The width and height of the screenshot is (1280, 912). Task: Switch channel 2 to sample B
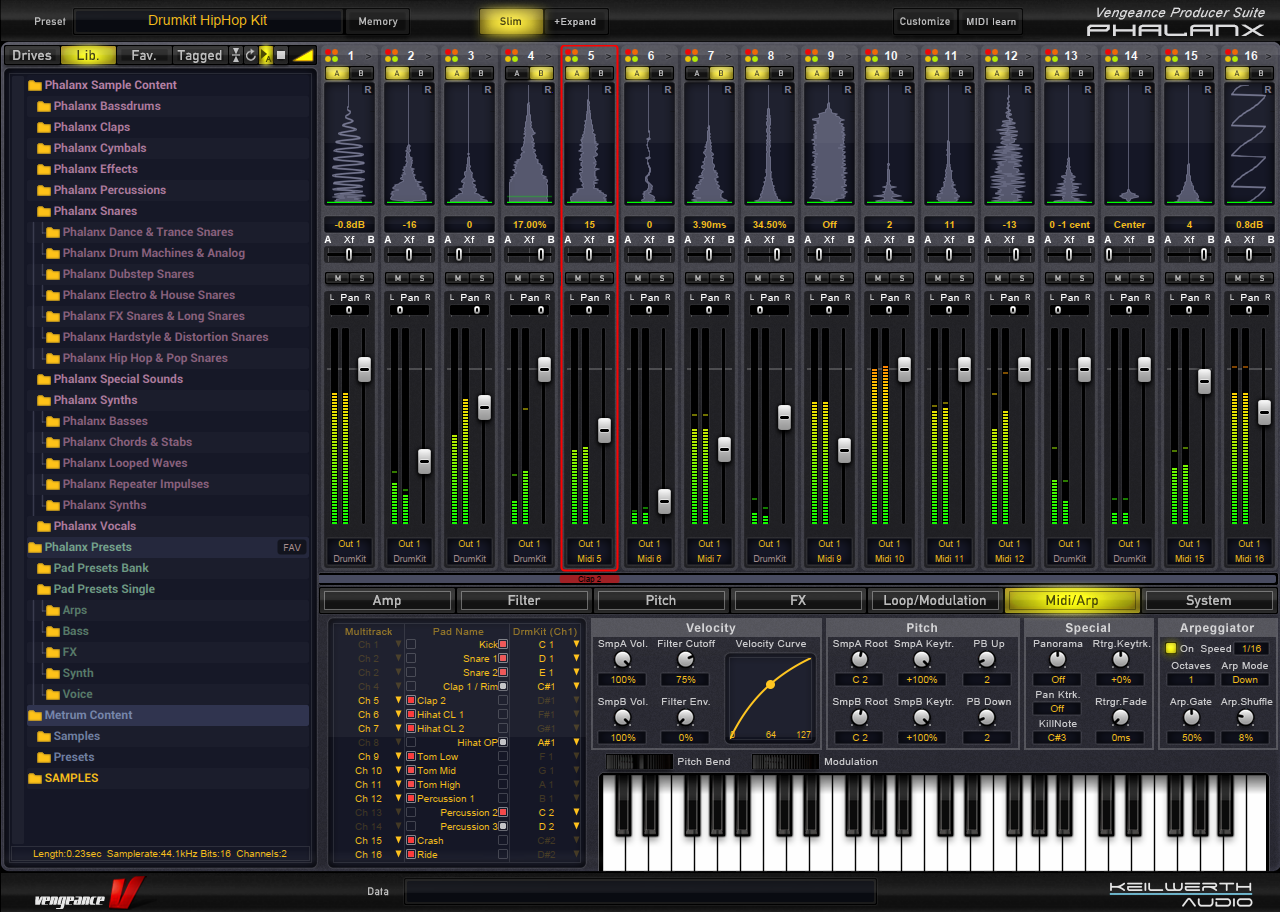click(419, 73)
